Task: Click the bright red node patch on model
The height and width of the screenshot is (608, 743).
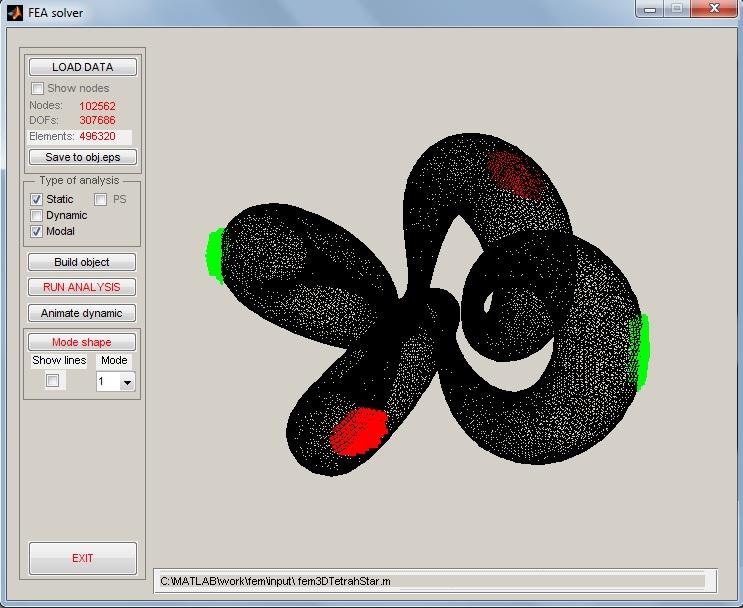Action: (359, 430)
